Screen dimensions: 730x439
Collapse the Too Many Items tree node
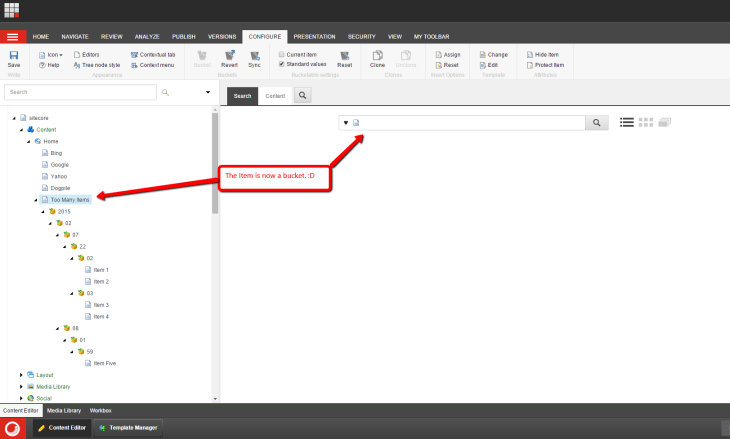pos(37,199)
